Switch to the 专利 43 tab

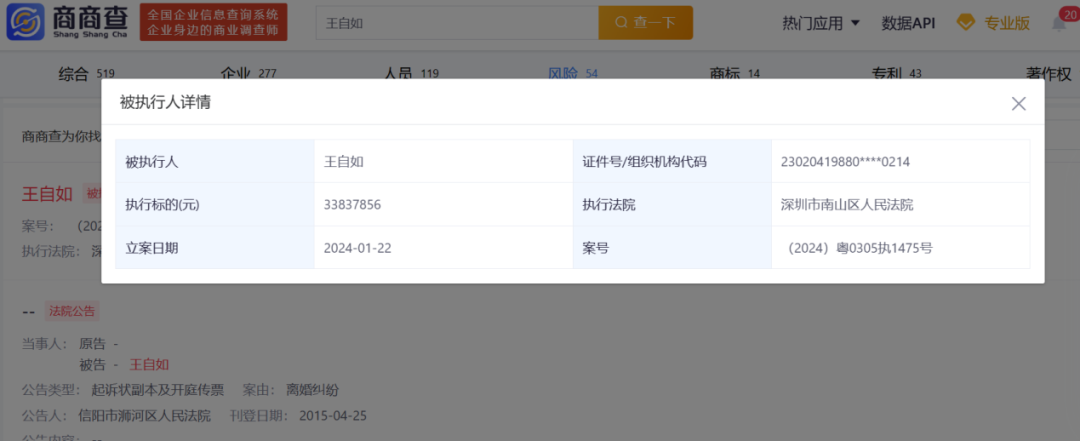pyautogui.click(x=897, y=74)
